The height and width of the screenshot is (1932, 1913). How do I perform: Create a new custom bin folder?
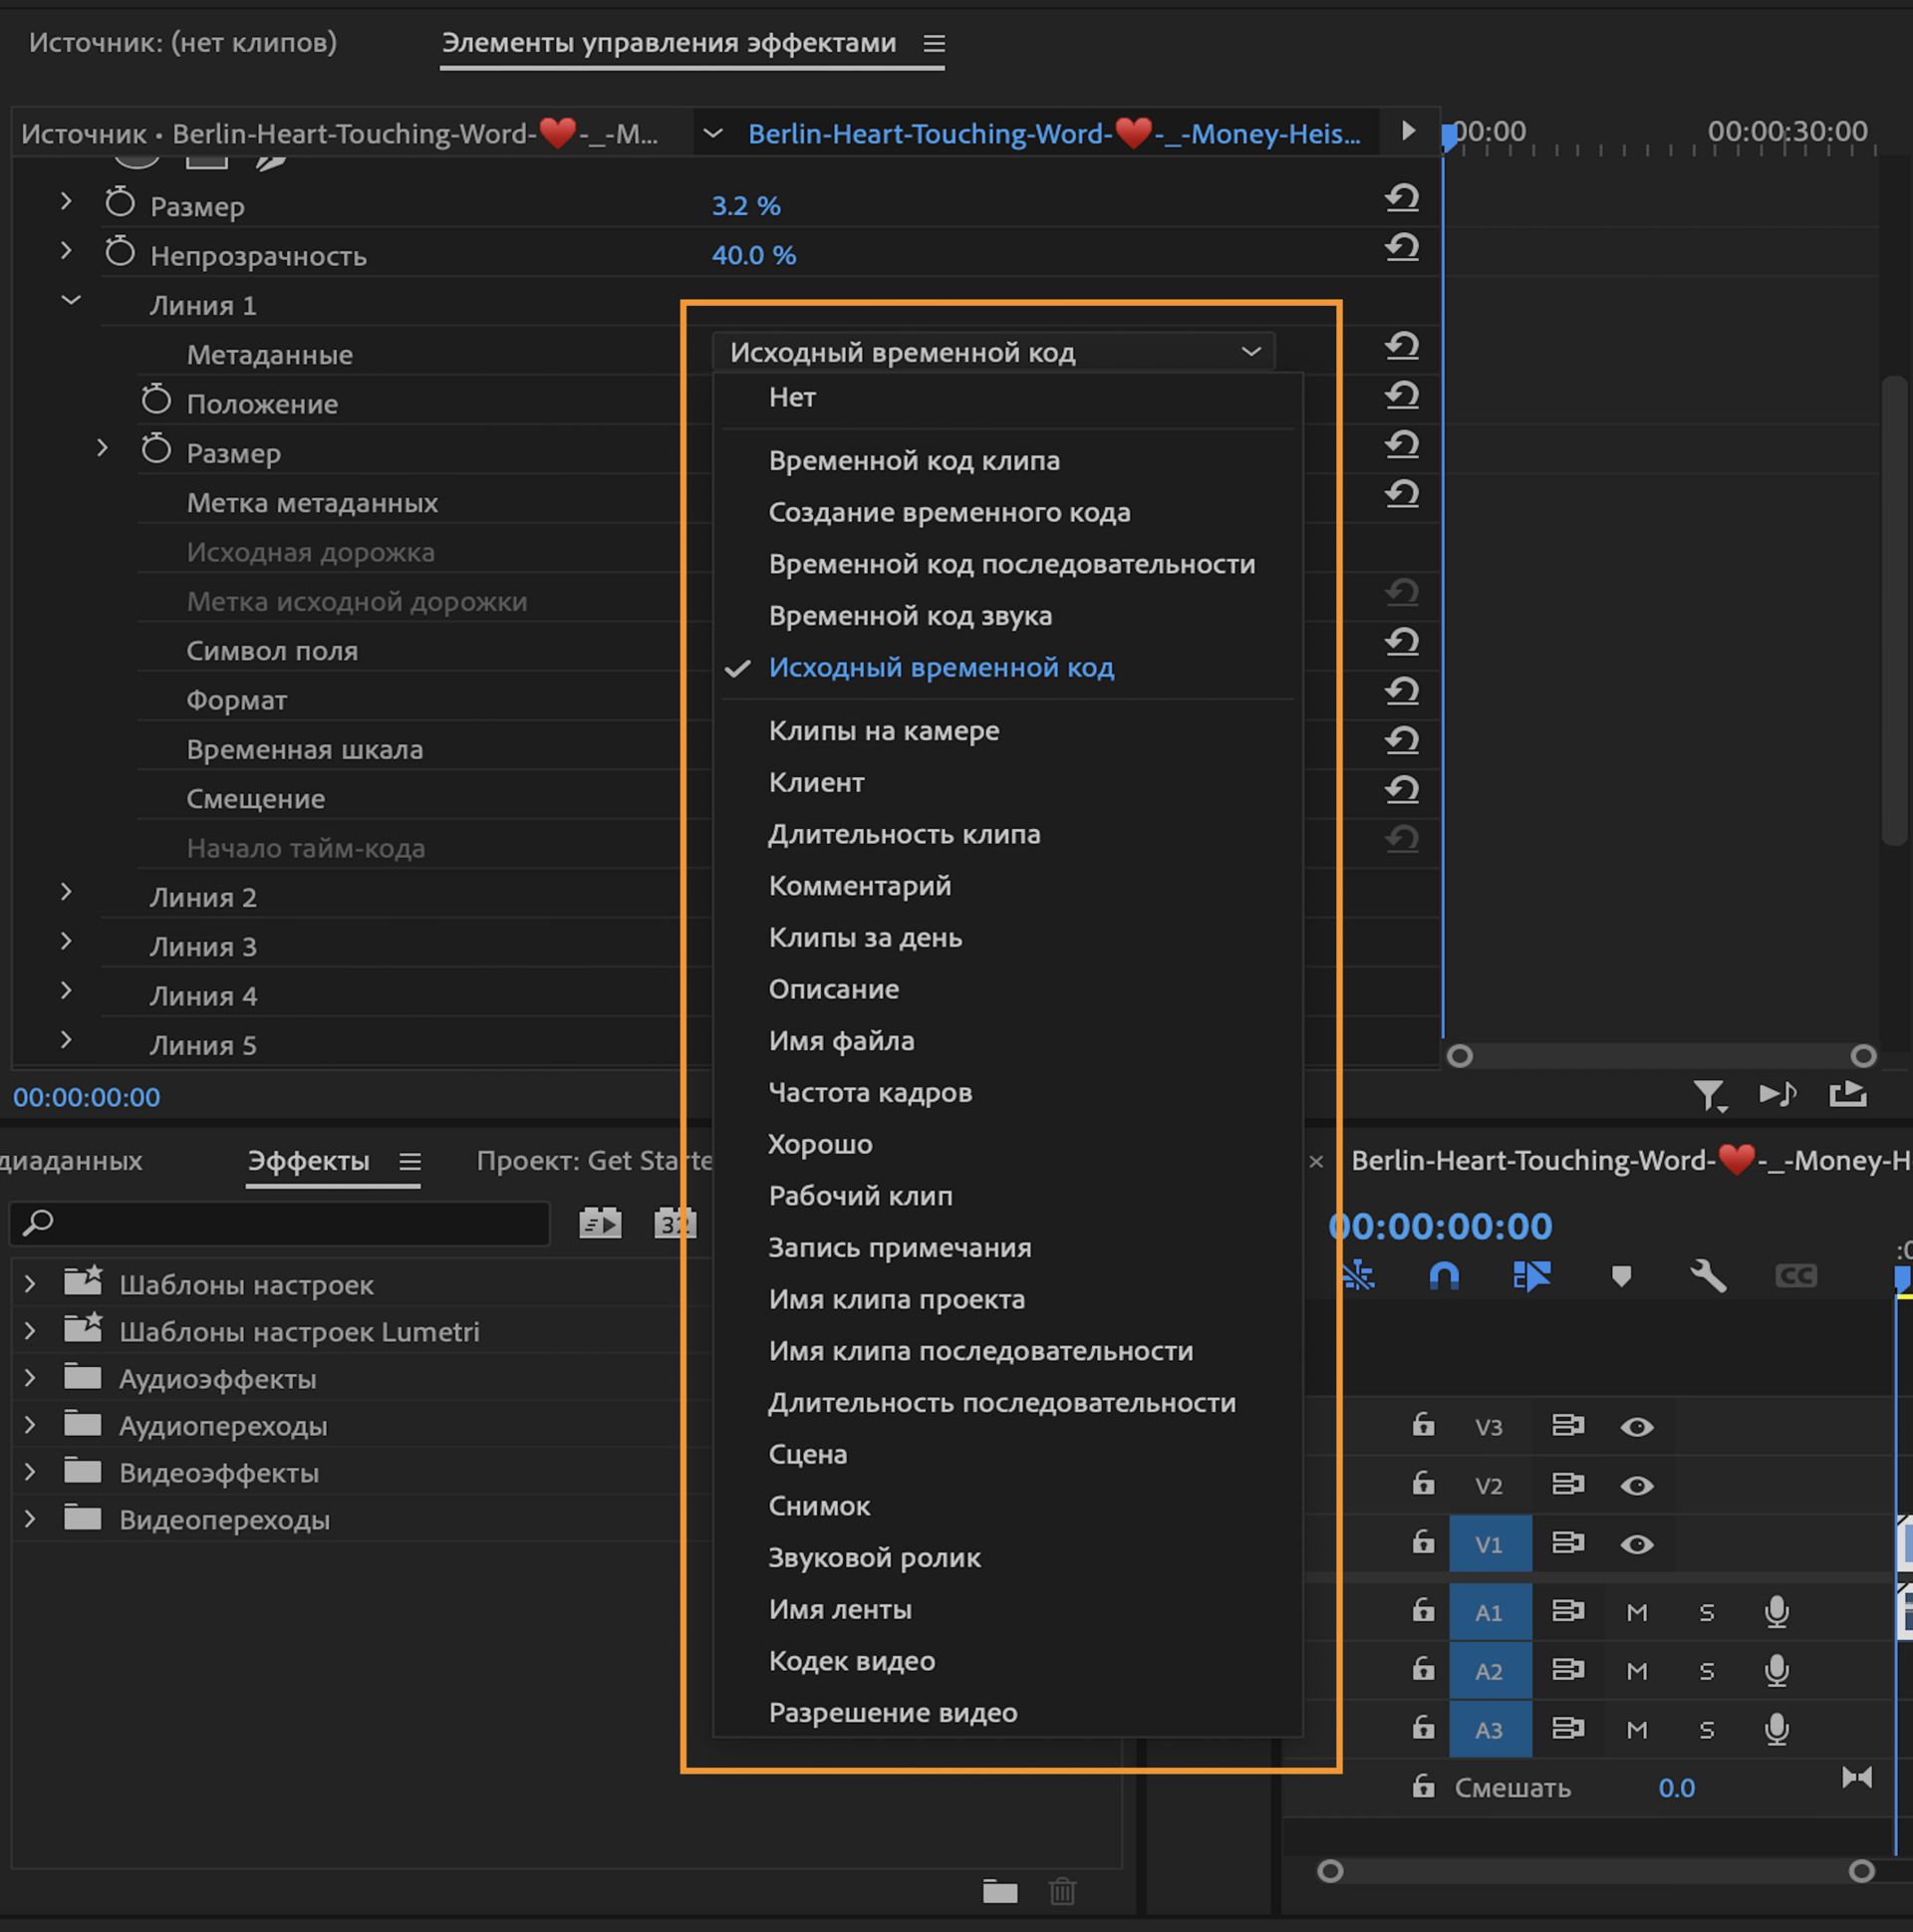coord(1000,1891)
